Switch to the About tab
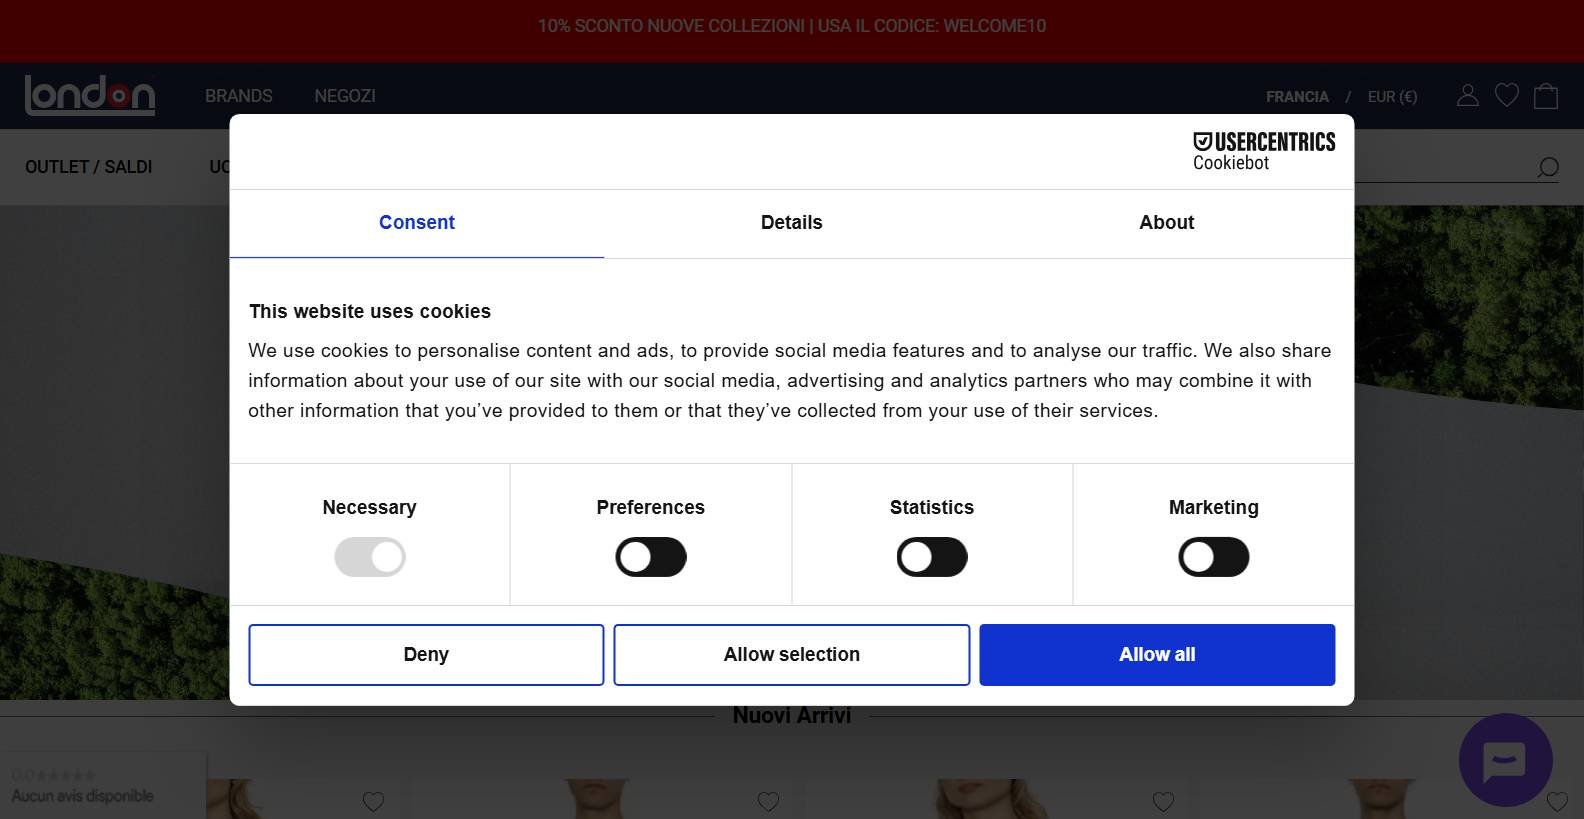The height and width of the screenshot is (819, 1584). [1166, 223]
